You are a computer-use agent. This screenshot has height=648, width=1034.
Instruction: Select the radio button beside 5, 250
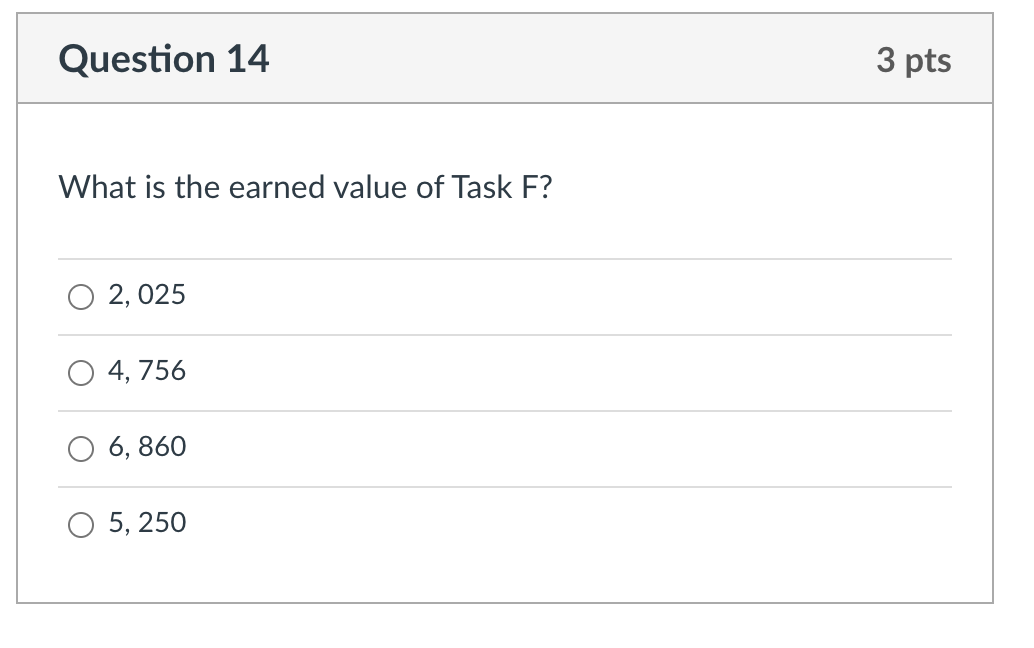pyautogui.click(x=81, y=523)
